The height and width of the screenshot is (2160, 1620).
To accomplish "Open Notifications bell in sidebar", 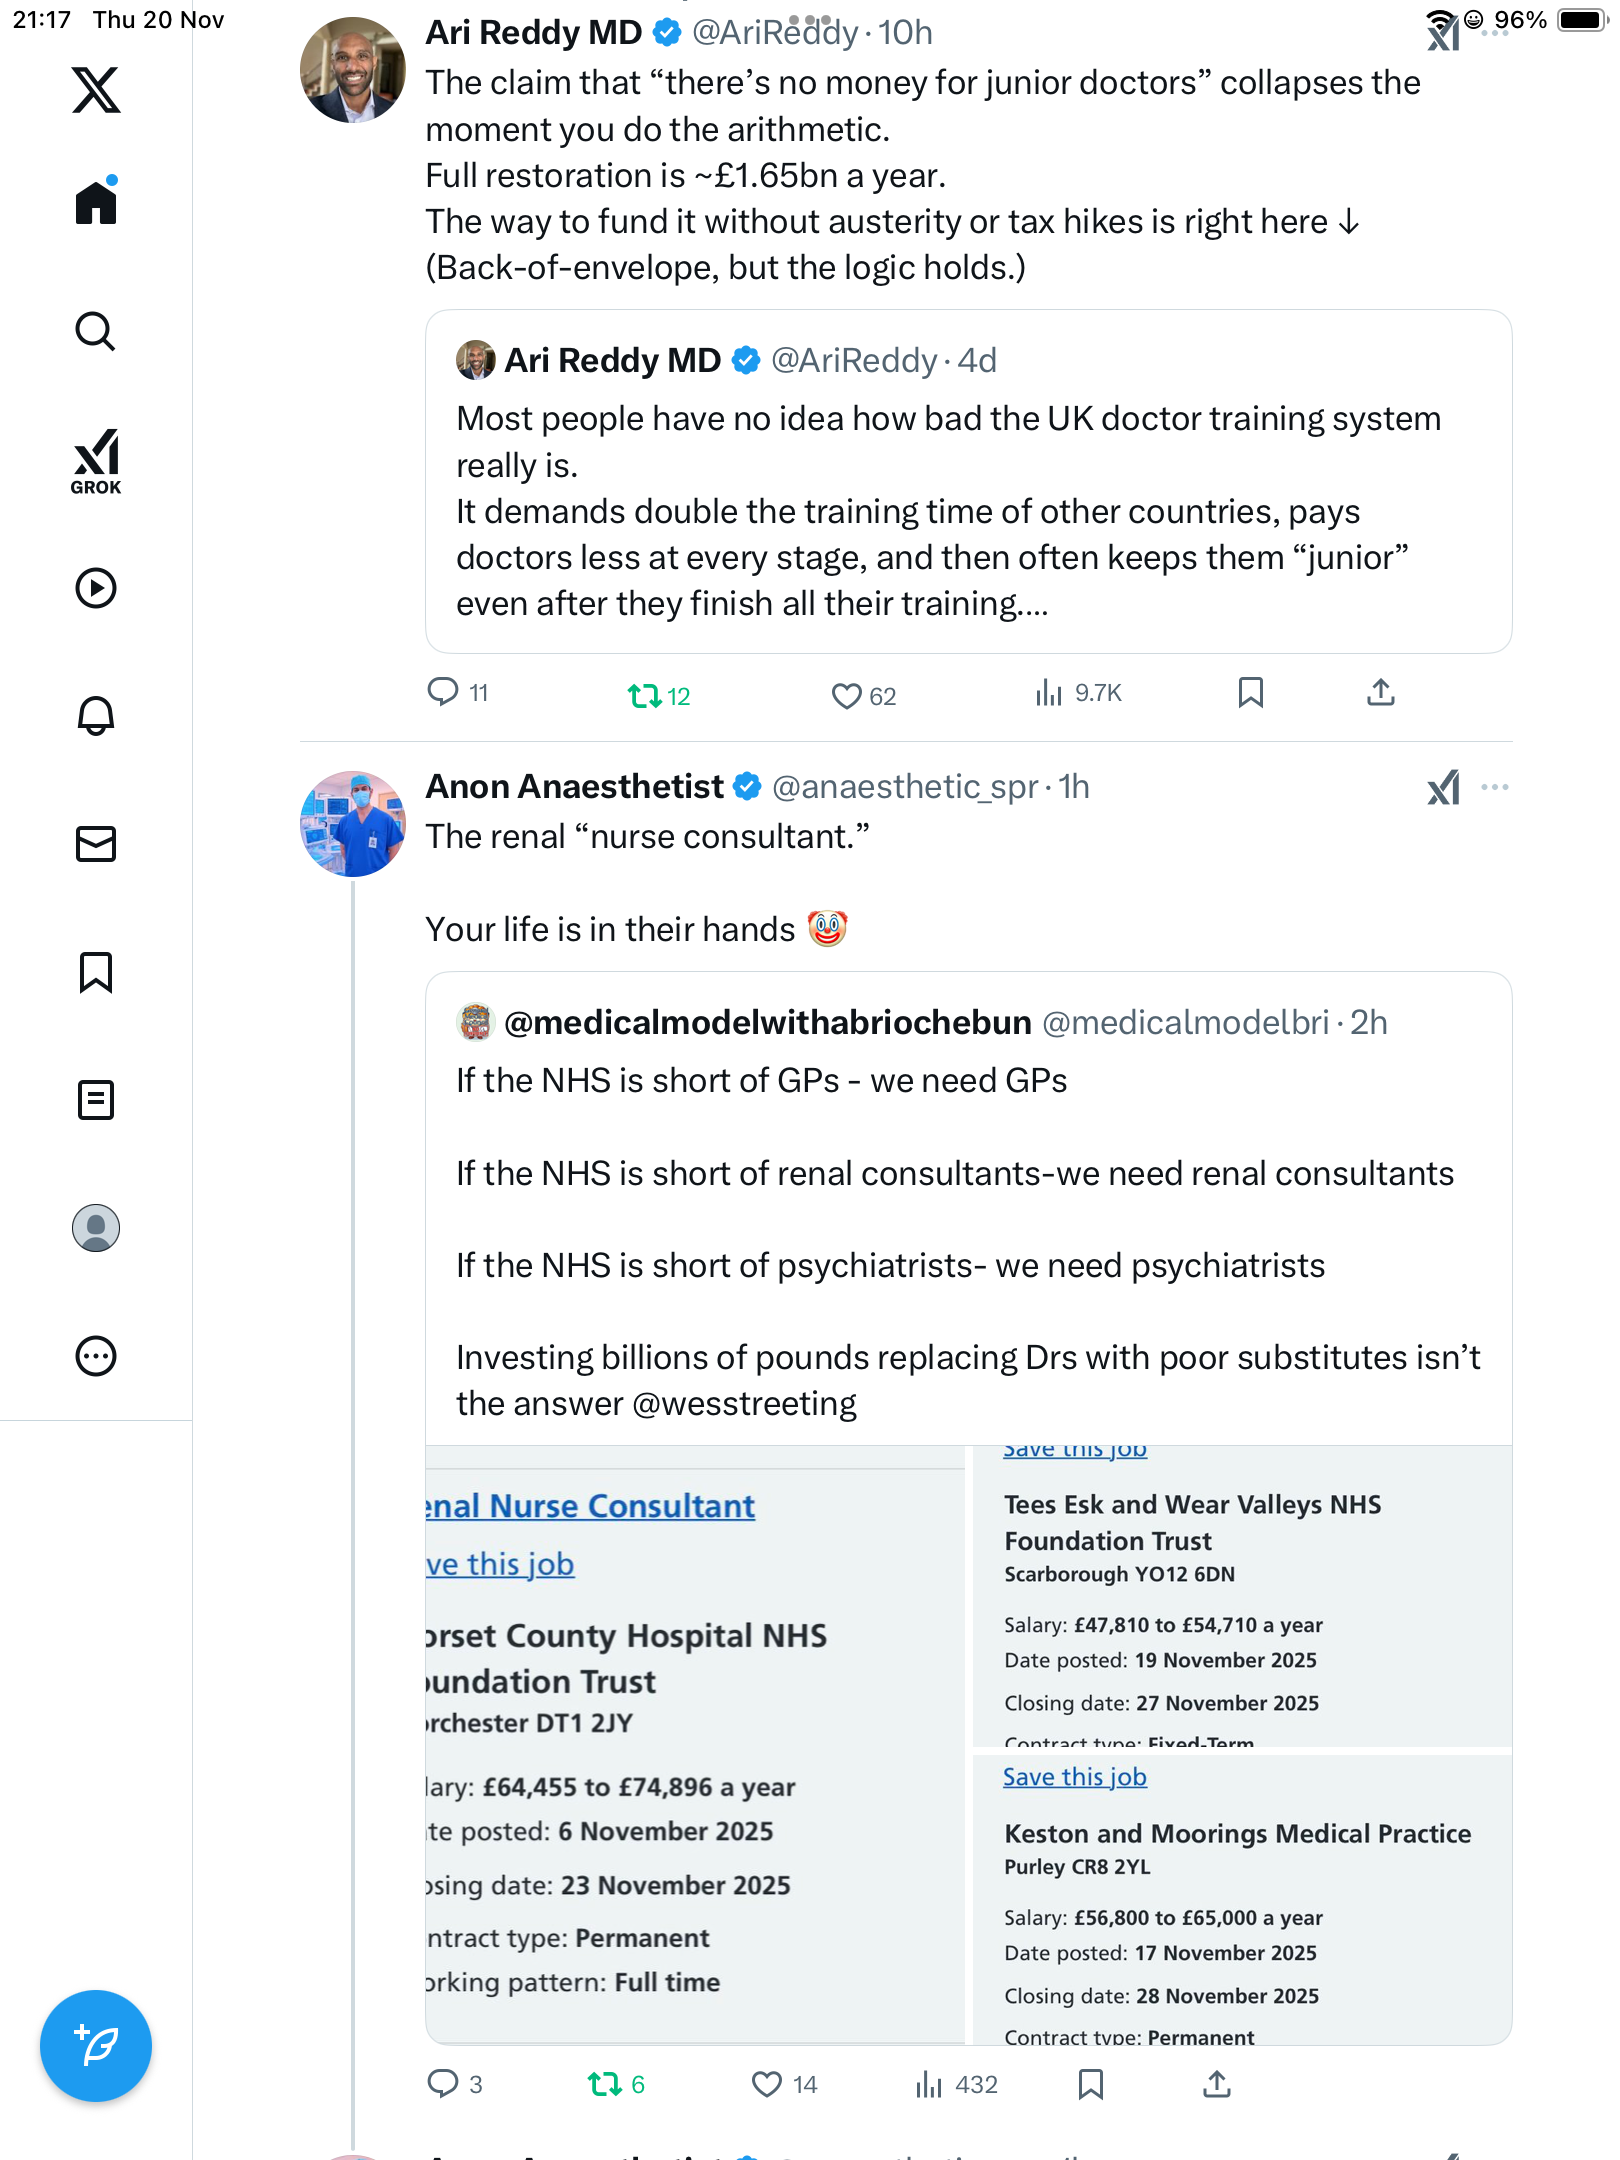I will (x=96, y=716).
